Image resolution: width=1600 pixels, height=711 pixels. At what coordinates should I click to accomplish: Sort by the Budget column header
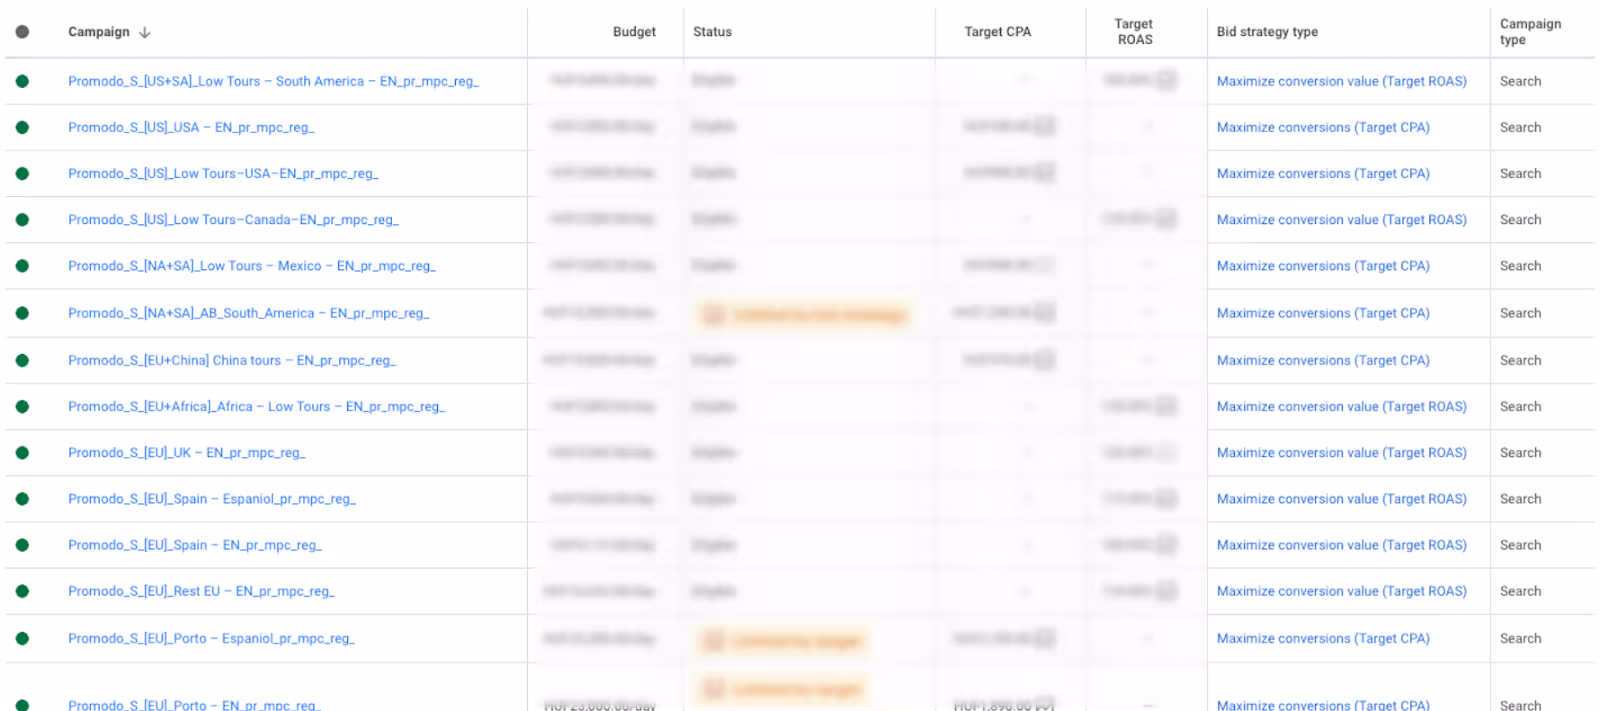coord(634,32)
